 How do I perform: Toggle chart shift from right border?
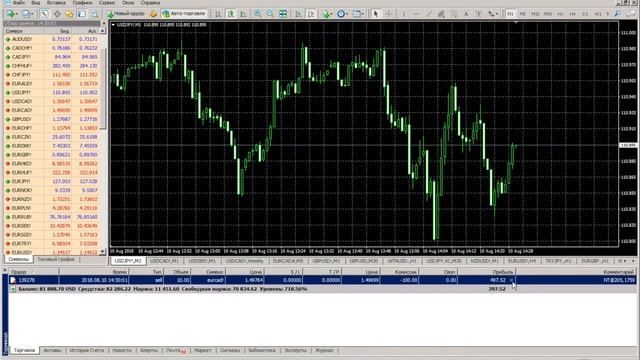click(x=311, y=14)
